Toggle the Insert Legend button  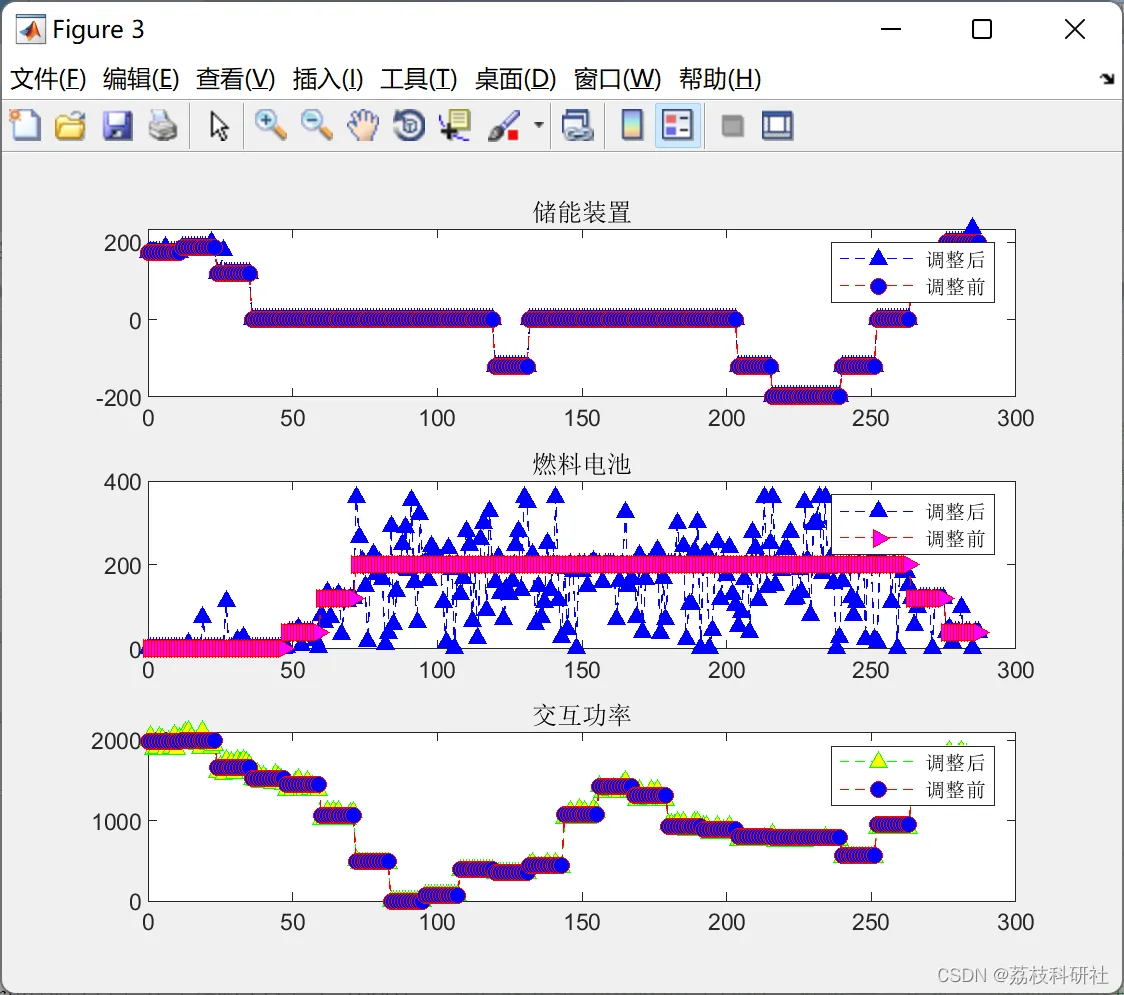pos(677,126)
